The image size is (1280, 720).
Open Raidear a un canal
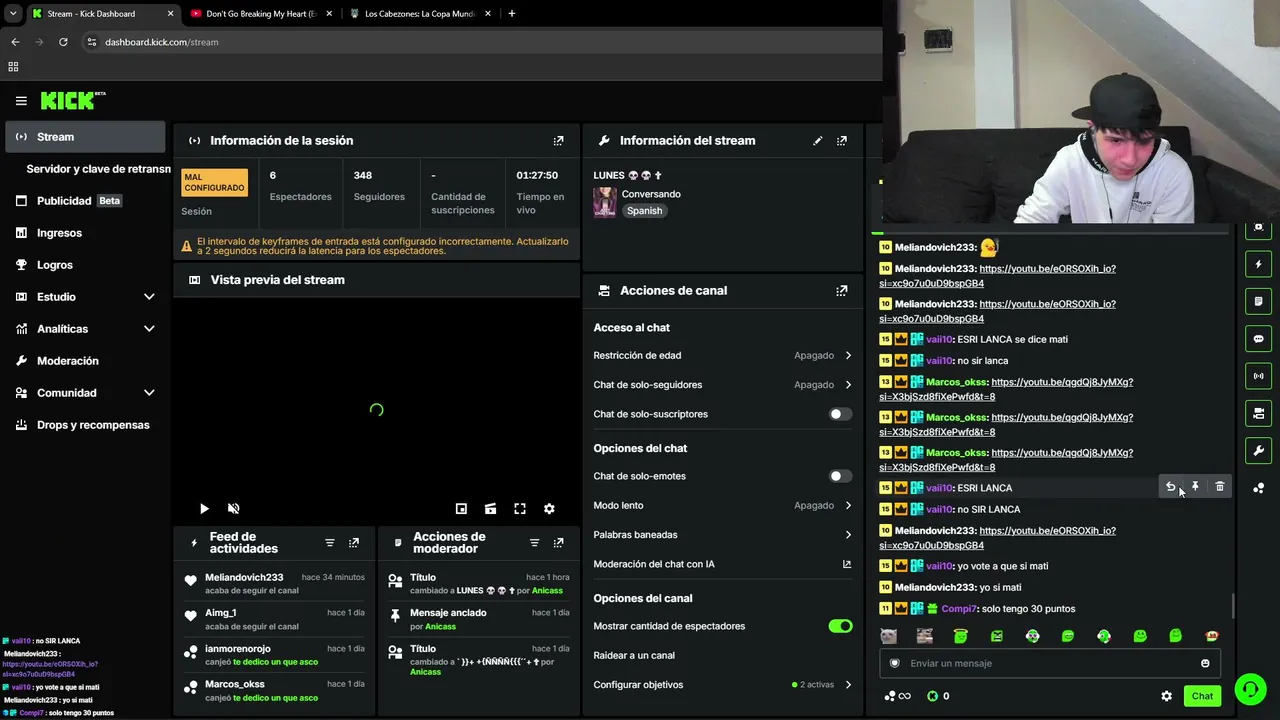coord(722,656)
